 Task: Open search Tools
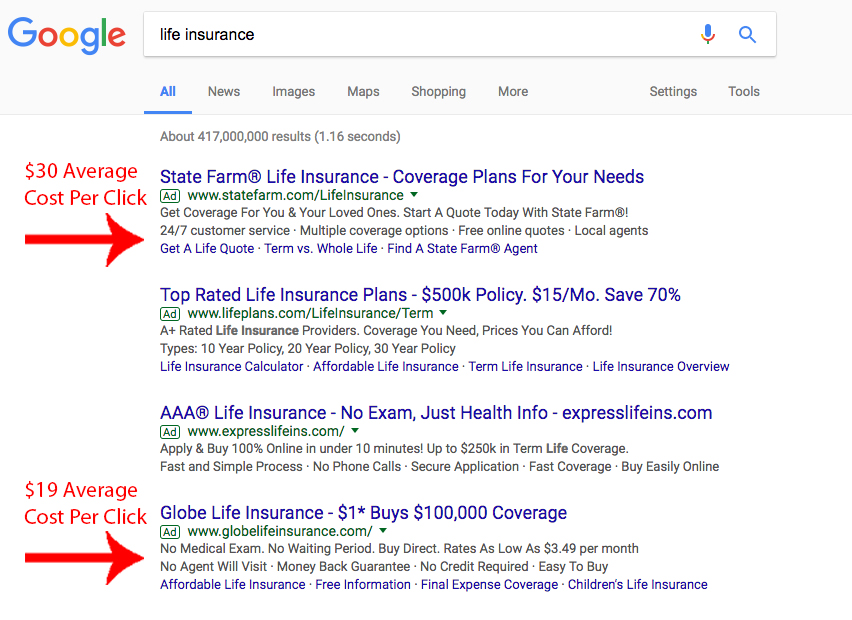pos(744,91)
